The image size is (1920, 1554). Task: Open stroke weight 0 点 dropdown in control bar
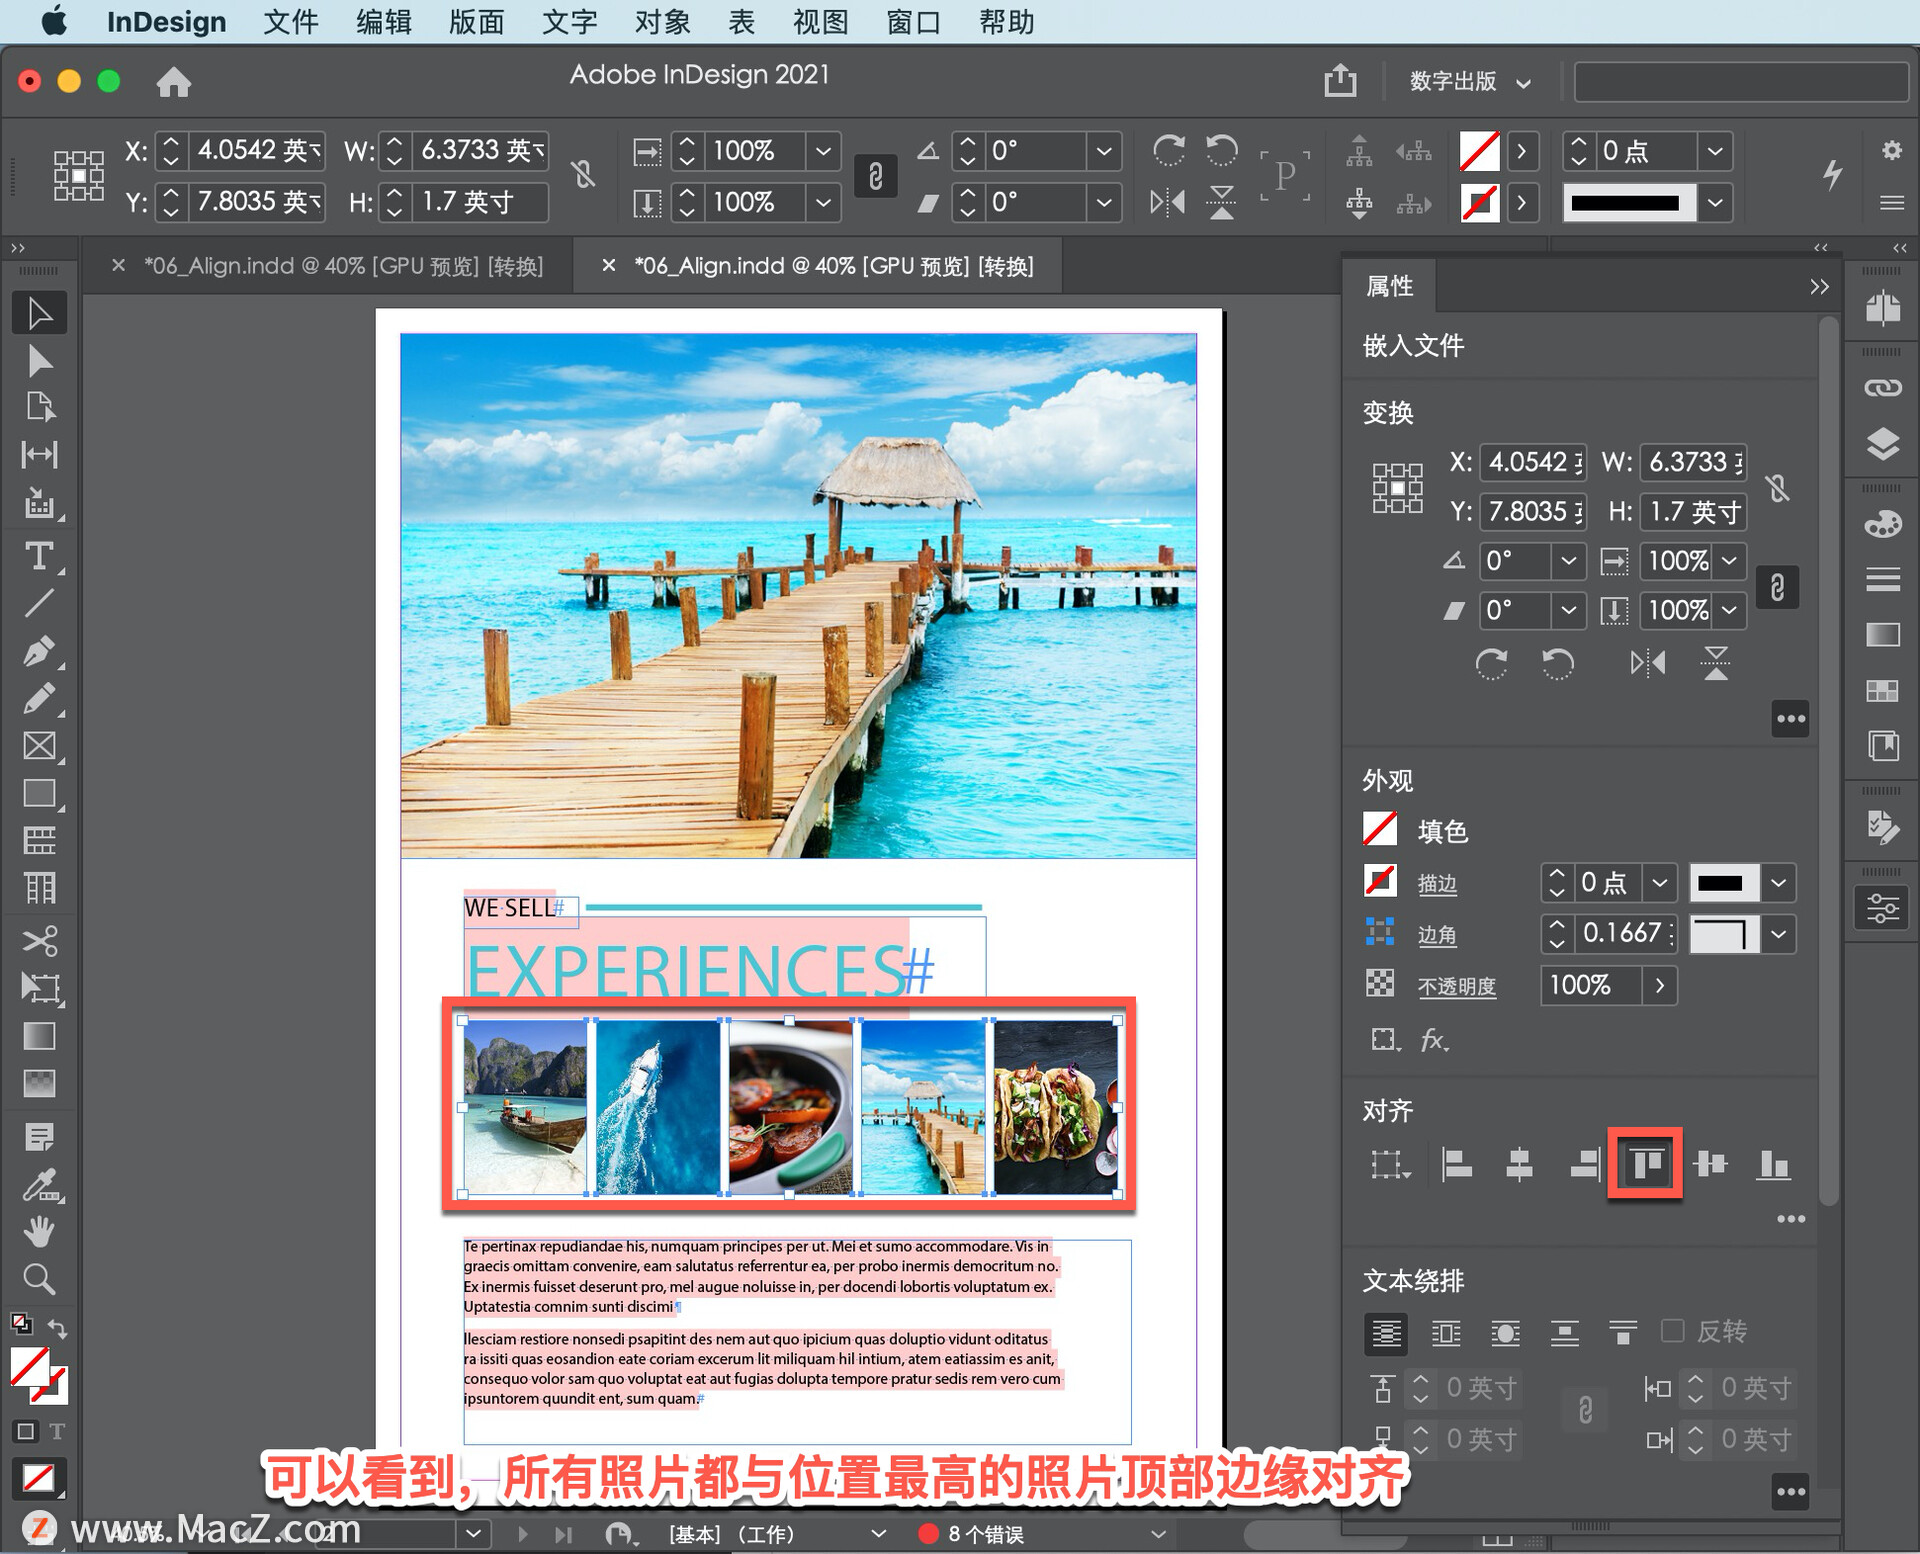1715,151
